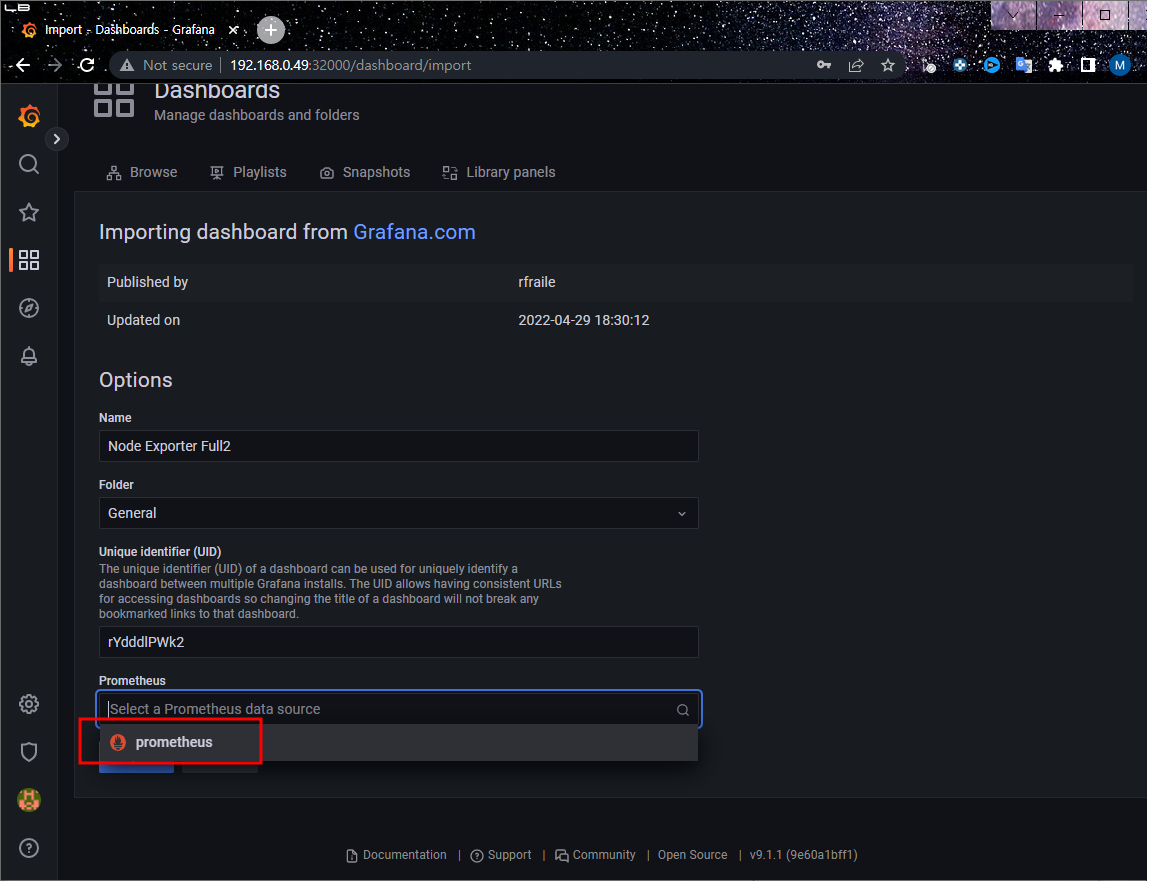Image resolution: width=1175 pixels, height=881 pixels.
Task: Click the share page icon in address bar
Action: [x=856, y=65]
